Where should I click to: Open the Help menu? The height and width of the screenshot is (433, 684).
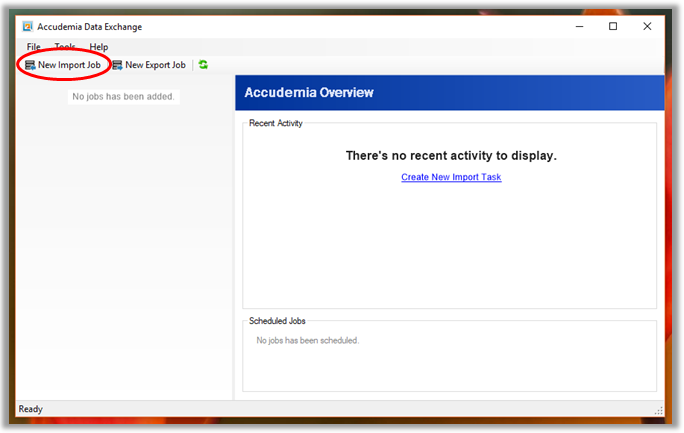coord(99,47)
